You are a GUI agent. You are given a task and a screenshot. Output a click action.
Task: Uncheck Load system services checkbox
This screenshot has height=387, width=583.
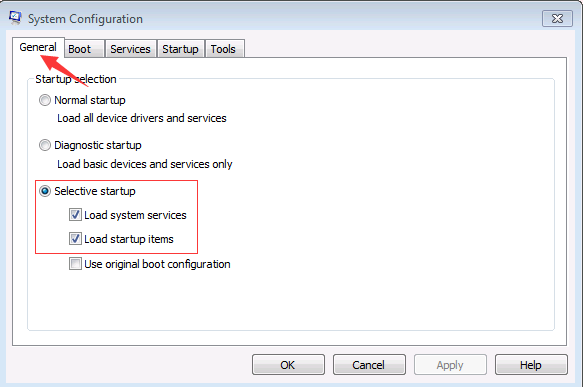[75, 215]
